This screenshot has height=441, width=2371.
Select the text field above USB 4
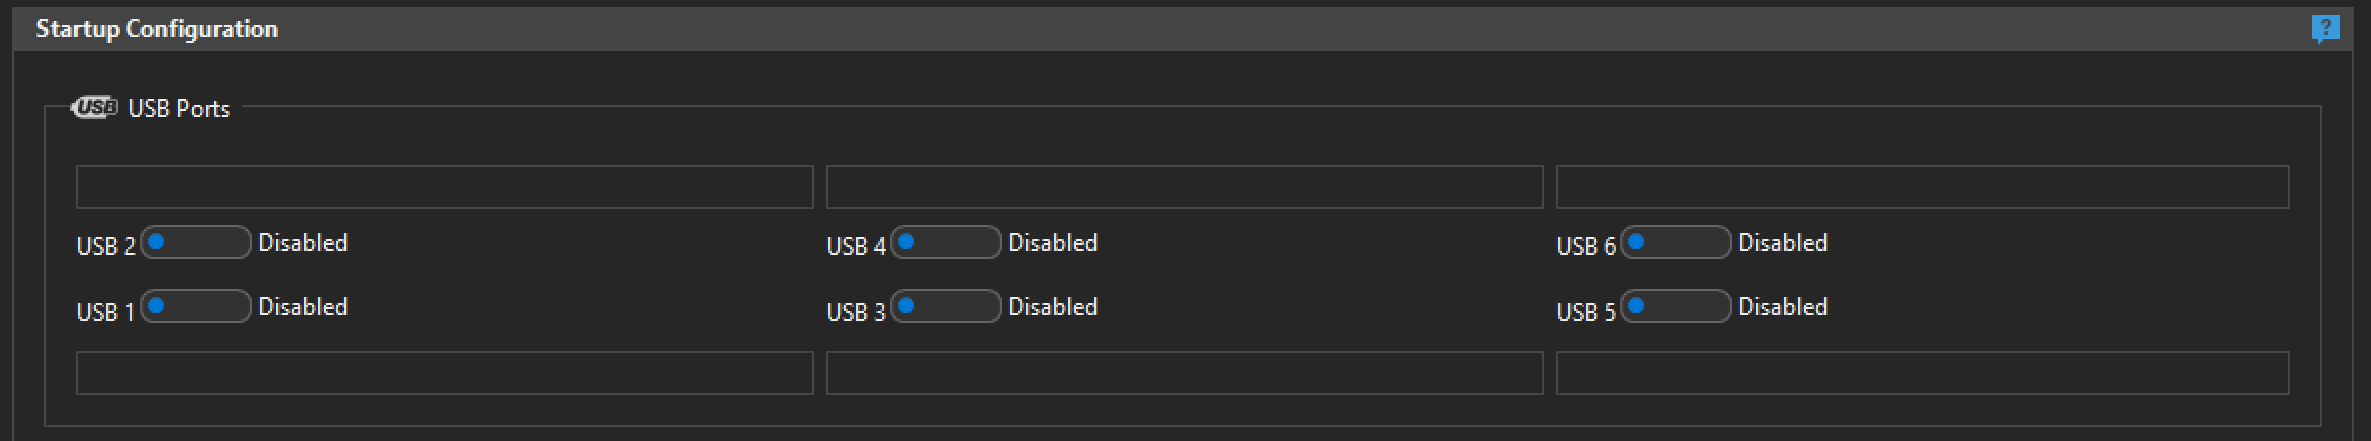(1185, 187)
